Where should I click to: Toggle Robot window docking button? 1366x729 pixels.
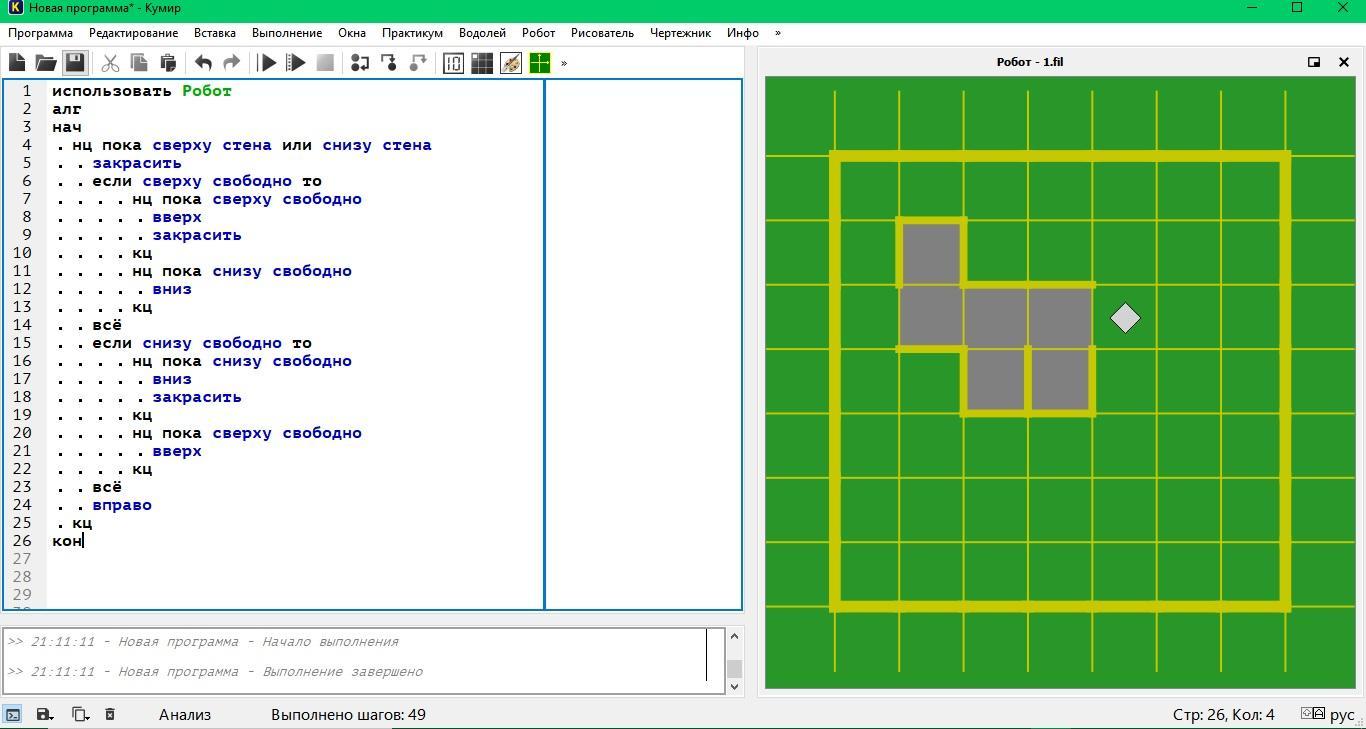pos(1314,62)
